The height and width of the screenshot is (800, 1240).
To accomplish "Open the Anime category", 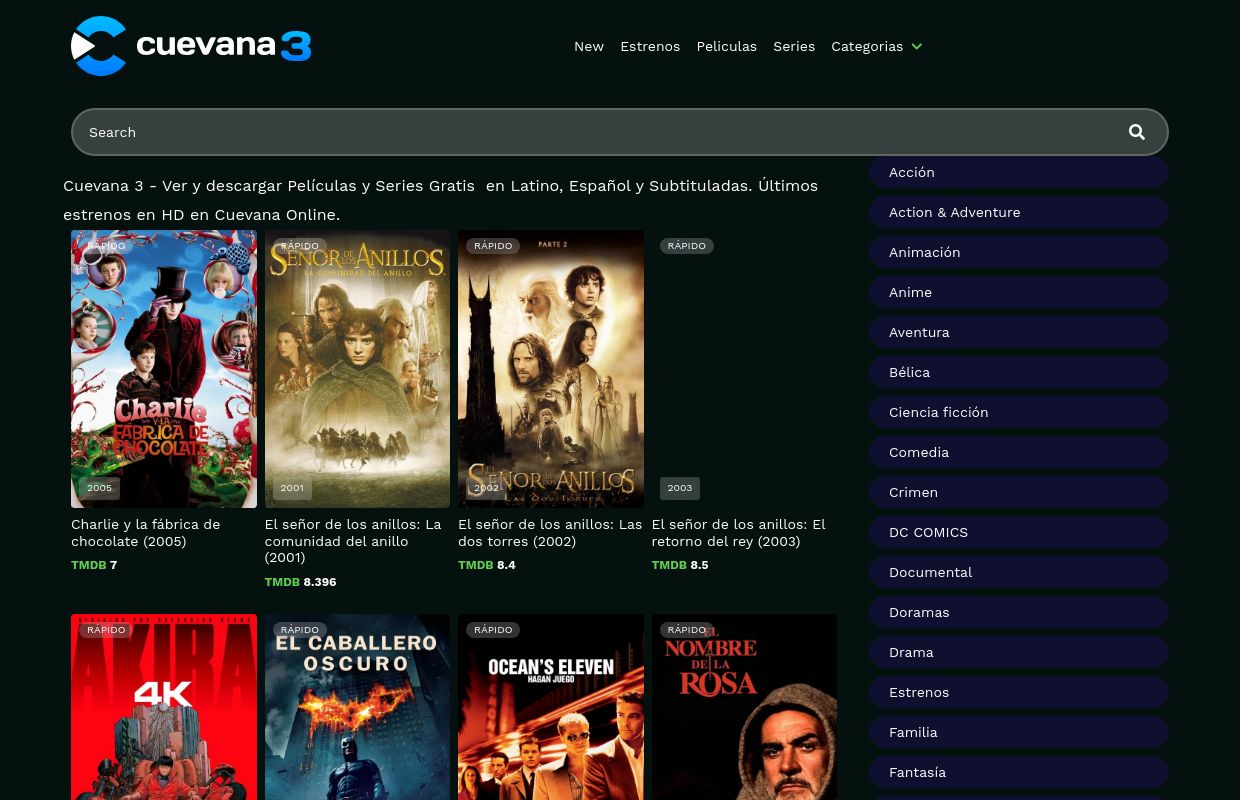I will [x=1018, y=292].
